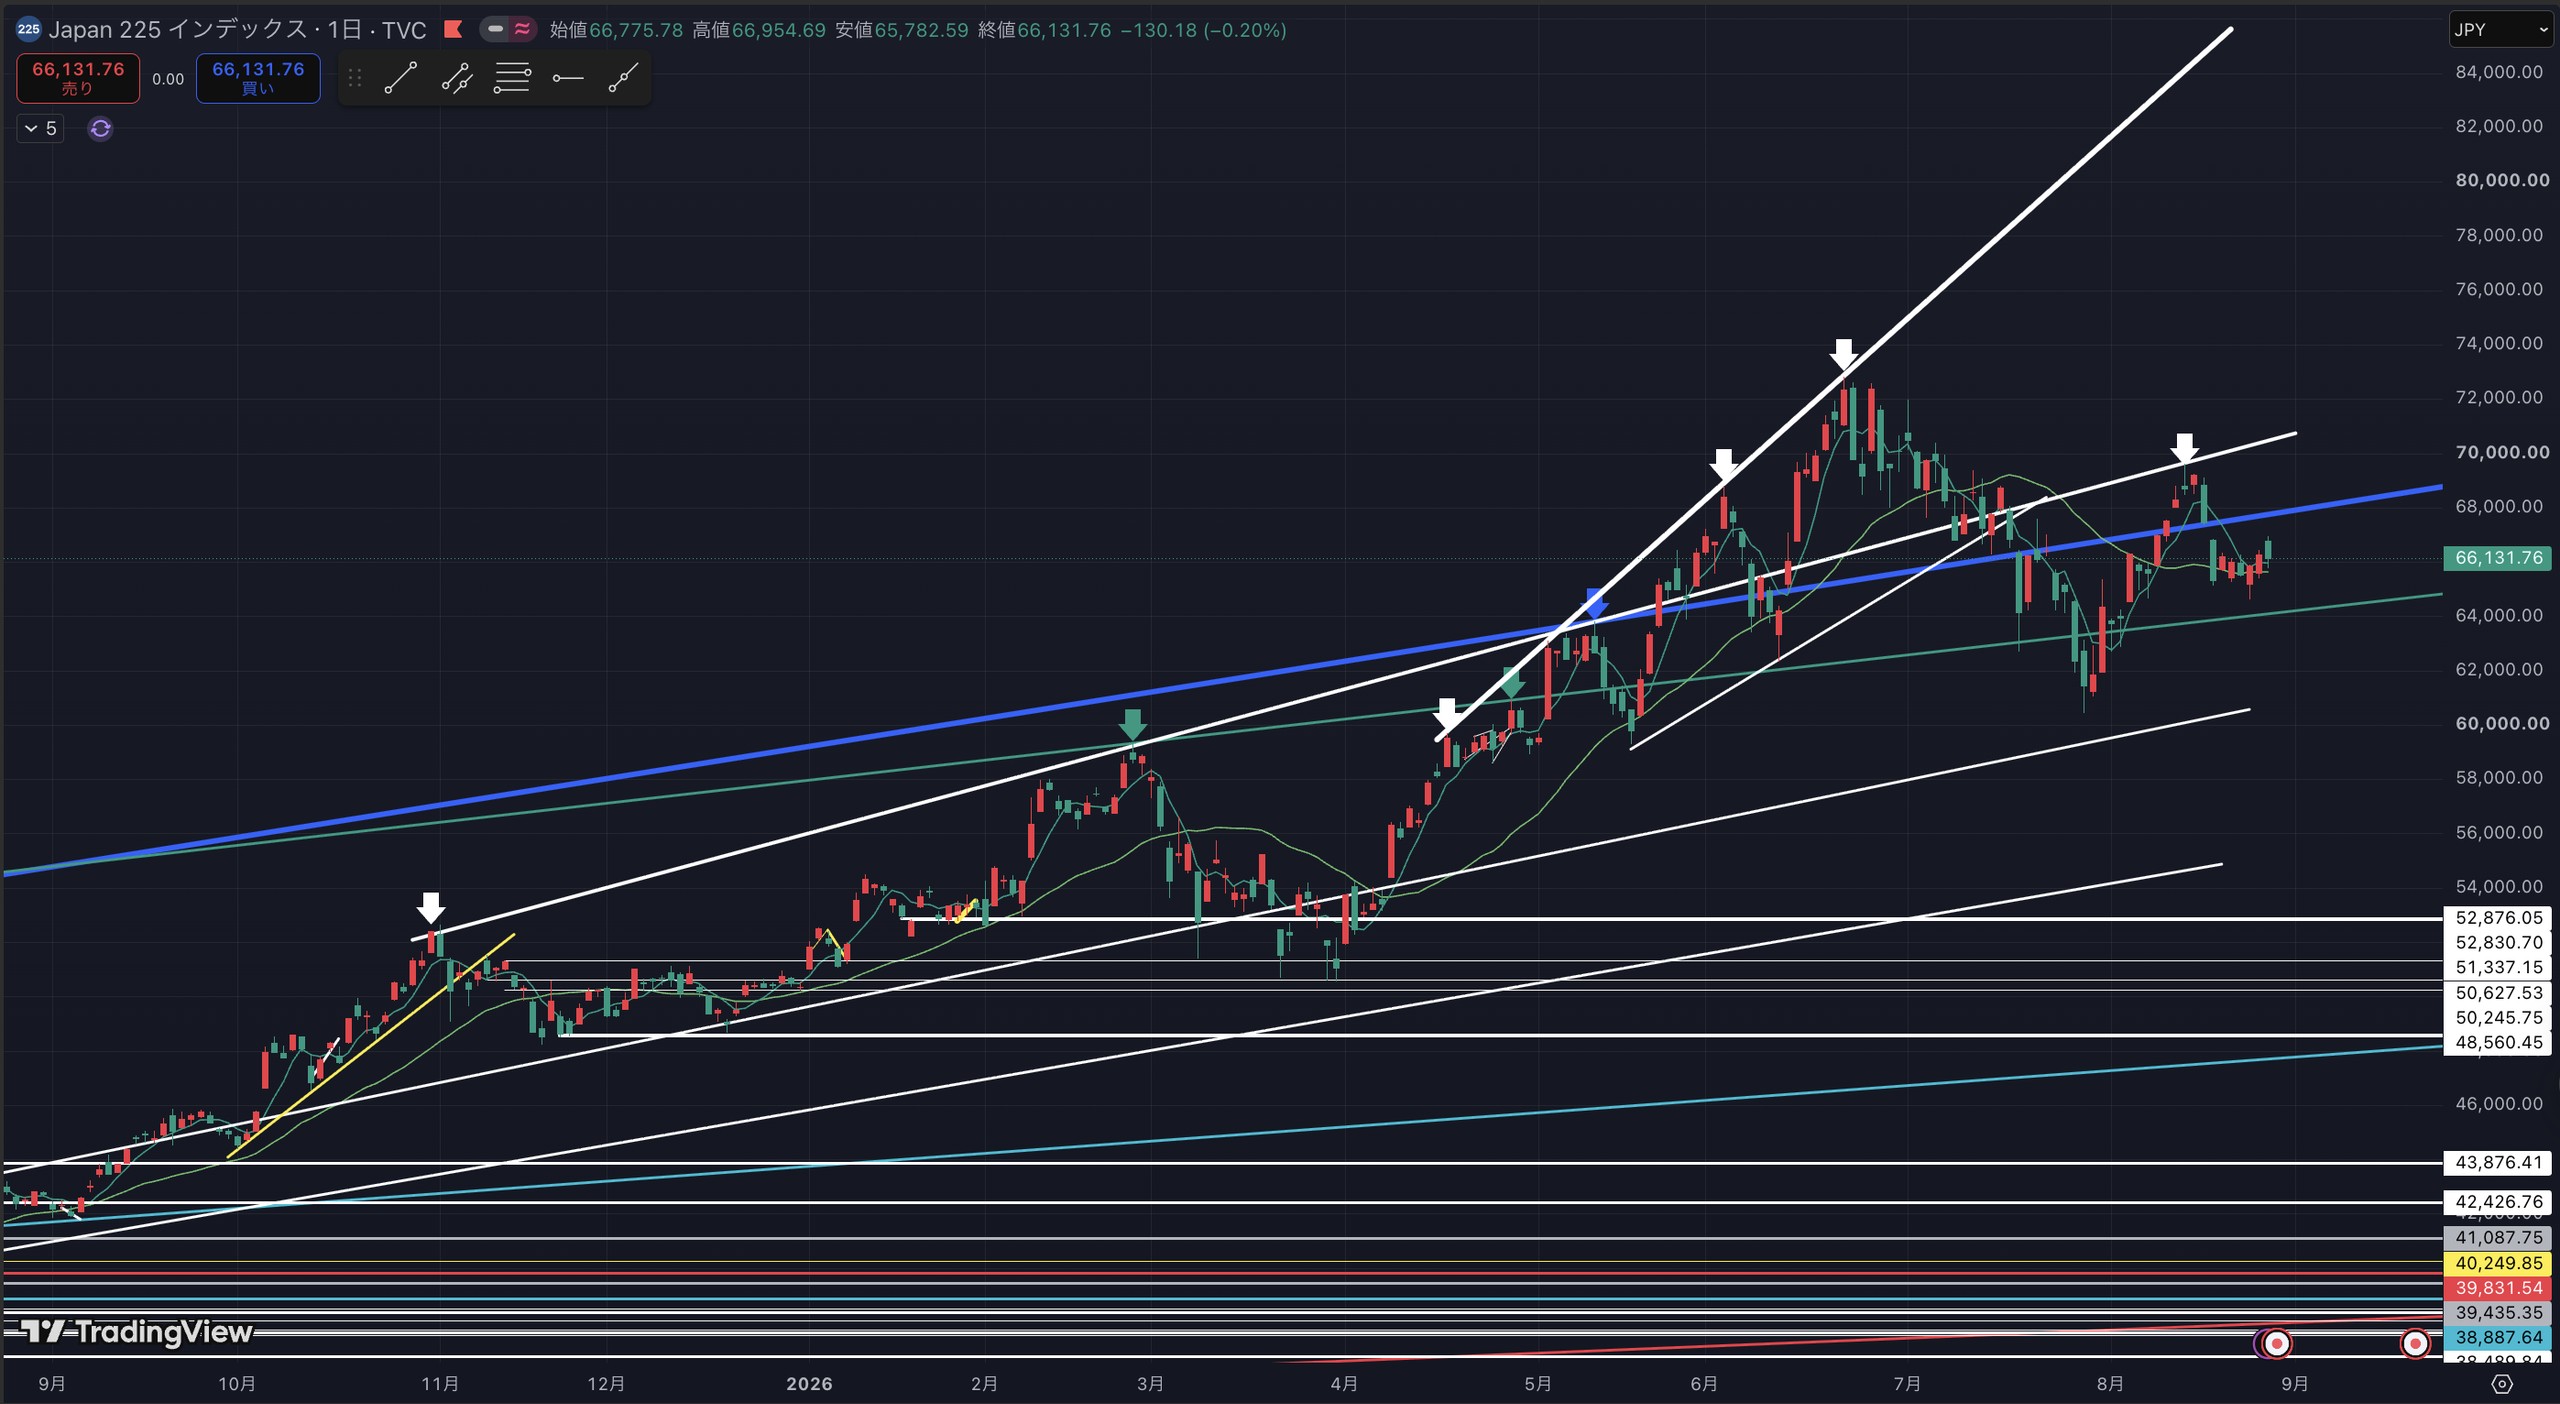The image size is (2560, 1404).
Task: Click the open value 66,775.78
Action: [x=636, y=30]
